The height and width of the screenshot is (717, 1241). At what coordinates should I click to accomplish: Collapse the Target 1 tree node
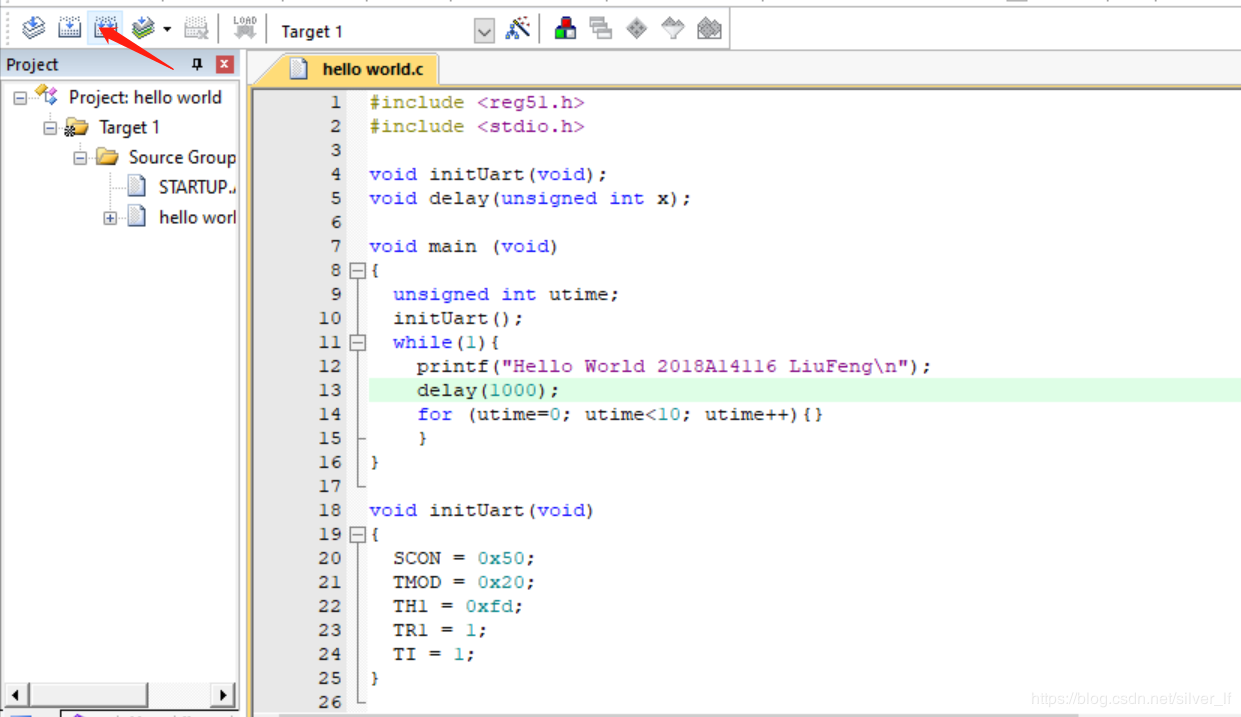(x=50, y=128)
